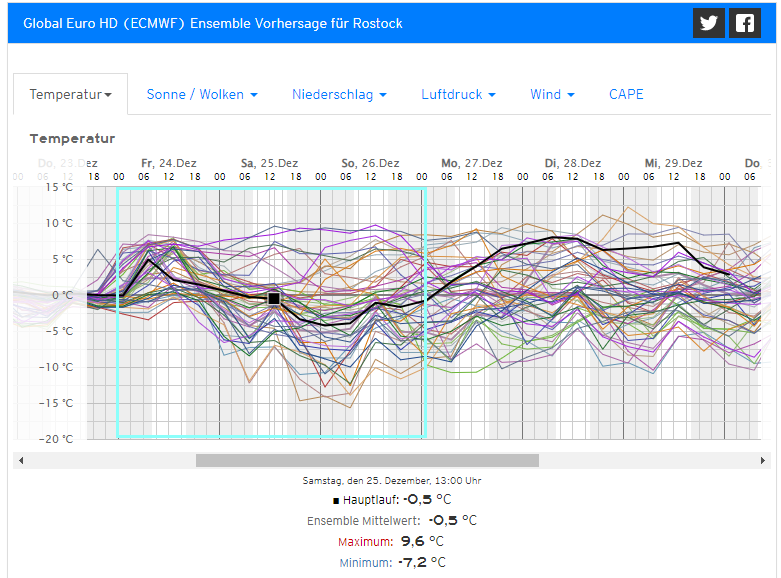
Task: Expand the Luftdruck dropdown menu
Action: pyautogui.click(x=458, y=94)
